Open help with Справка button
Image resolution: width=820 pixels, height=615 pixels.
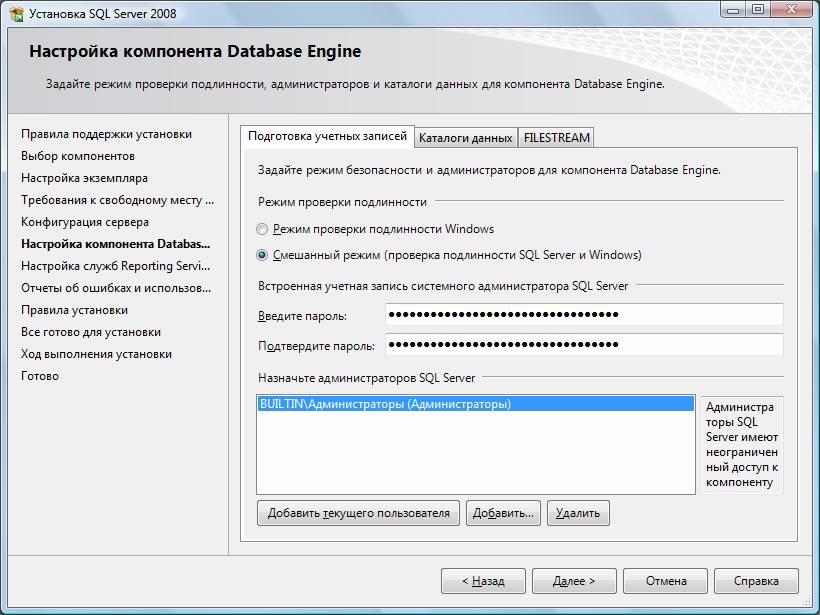756,581
